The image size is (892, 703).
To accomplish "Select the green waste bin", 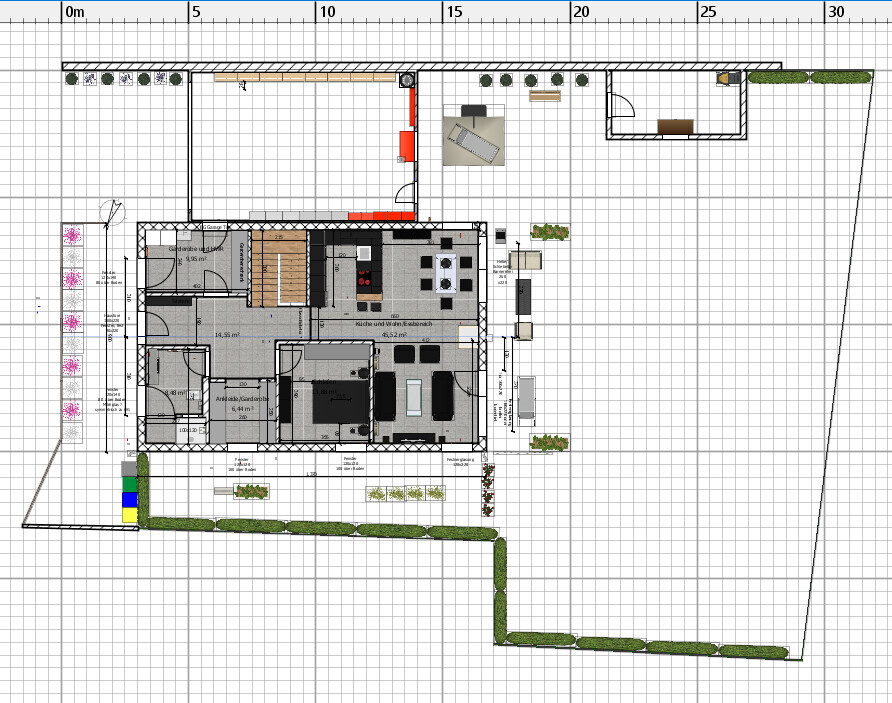I will point(128,484).
